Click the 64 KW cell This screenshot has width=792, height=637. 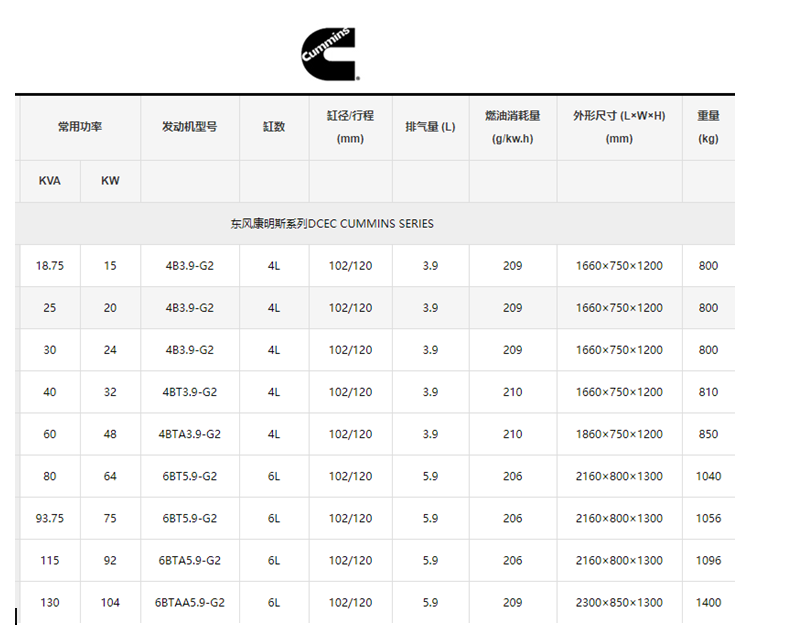(110, 476)
